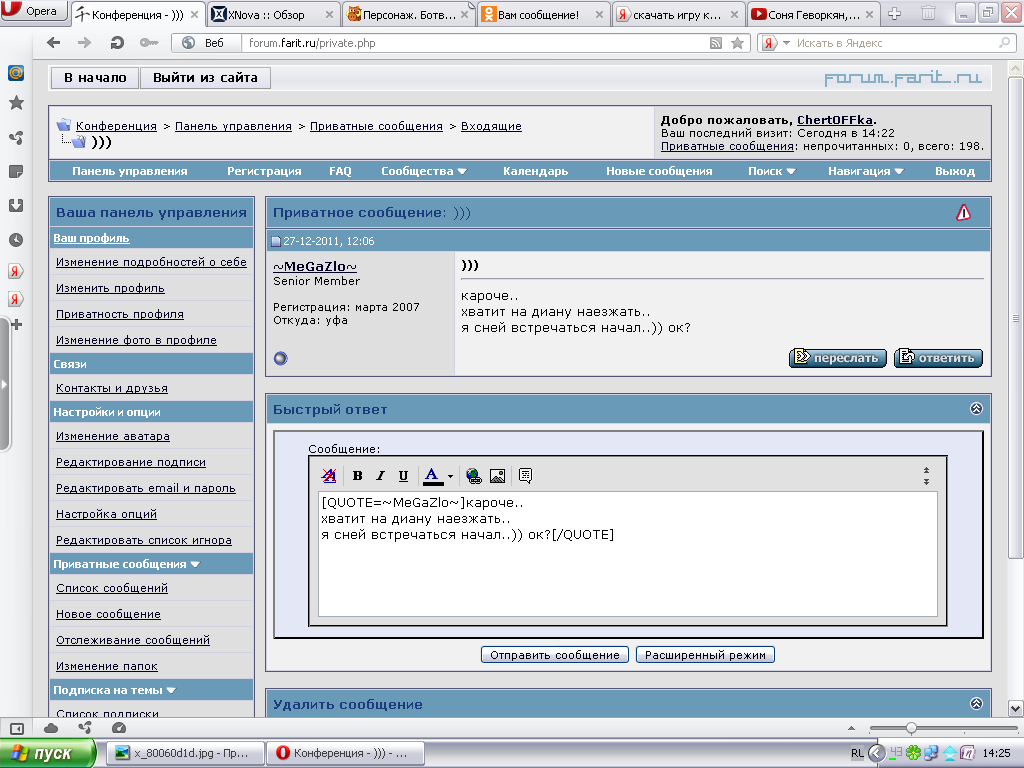Click the Выйти из сайта button
1024x768 pixels.
(205, 78)
